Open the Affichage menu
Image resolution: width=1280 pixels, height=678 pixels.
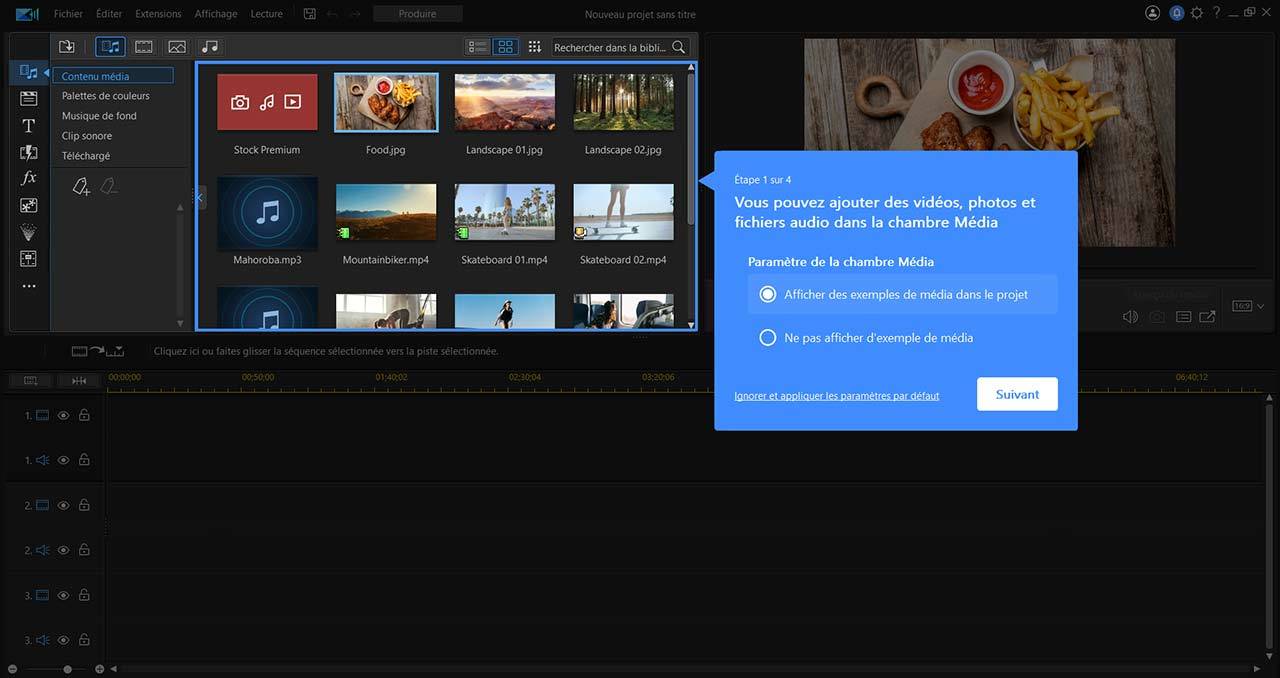(x=216, y=14)
